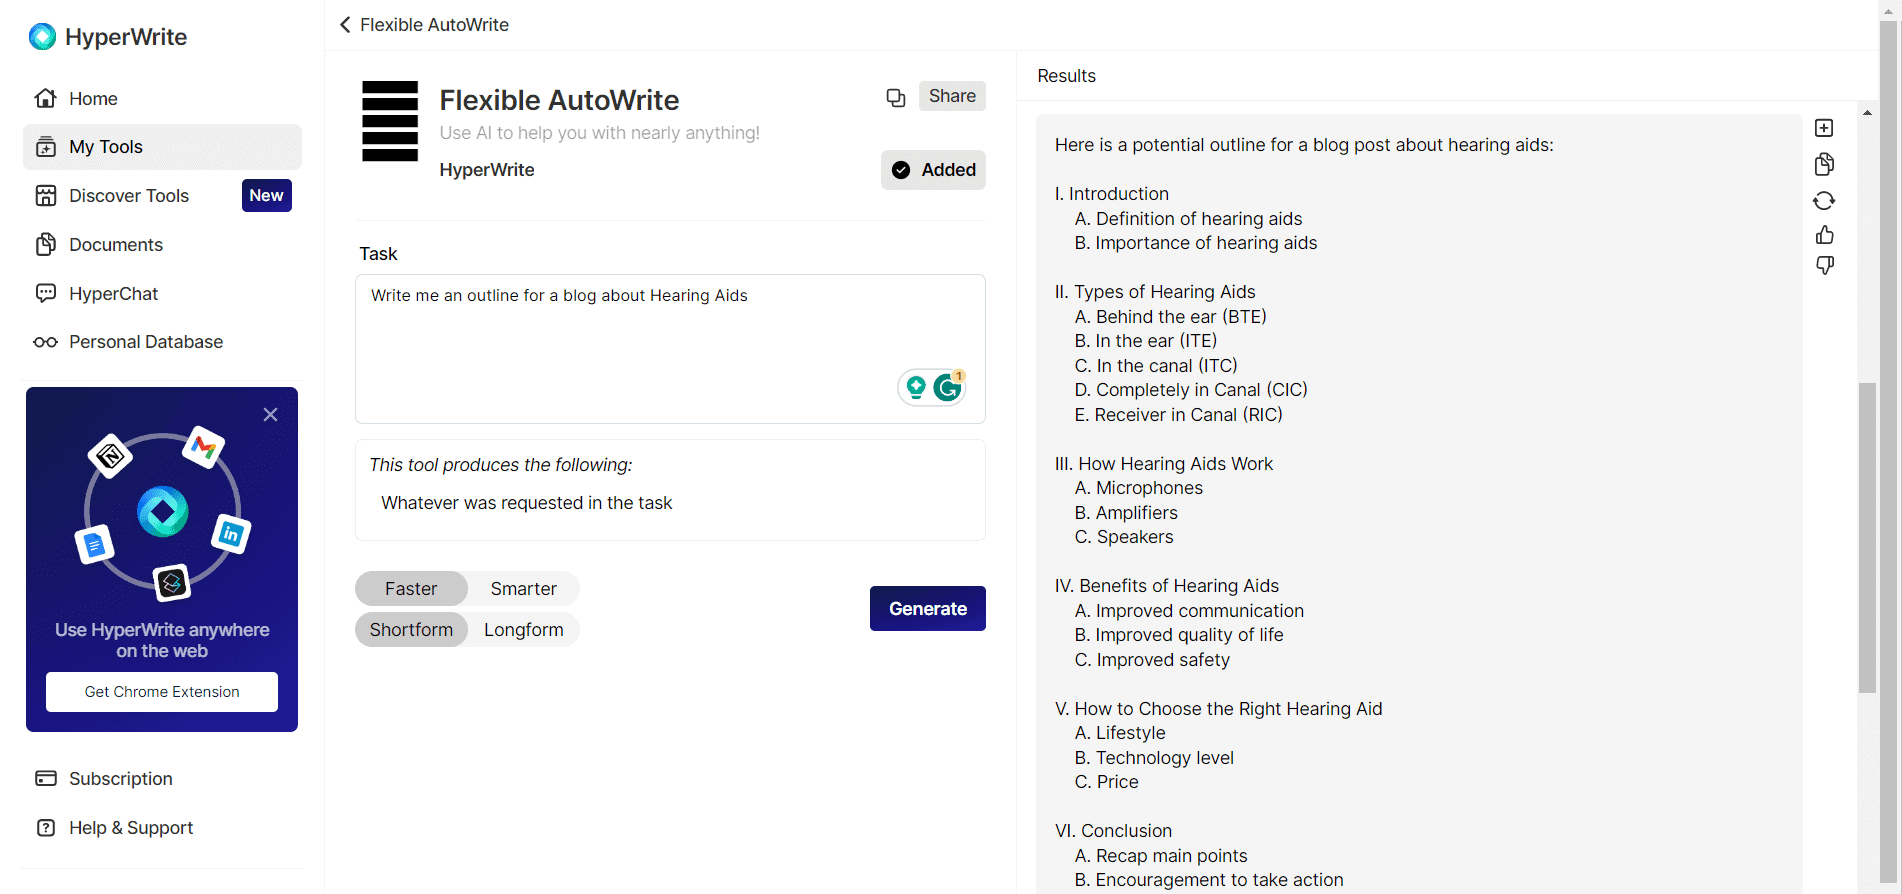Click the LinkedIn icon in promo card
Image resolution: width=1902 pixels, height=894 pixels.
coord(231,534)
